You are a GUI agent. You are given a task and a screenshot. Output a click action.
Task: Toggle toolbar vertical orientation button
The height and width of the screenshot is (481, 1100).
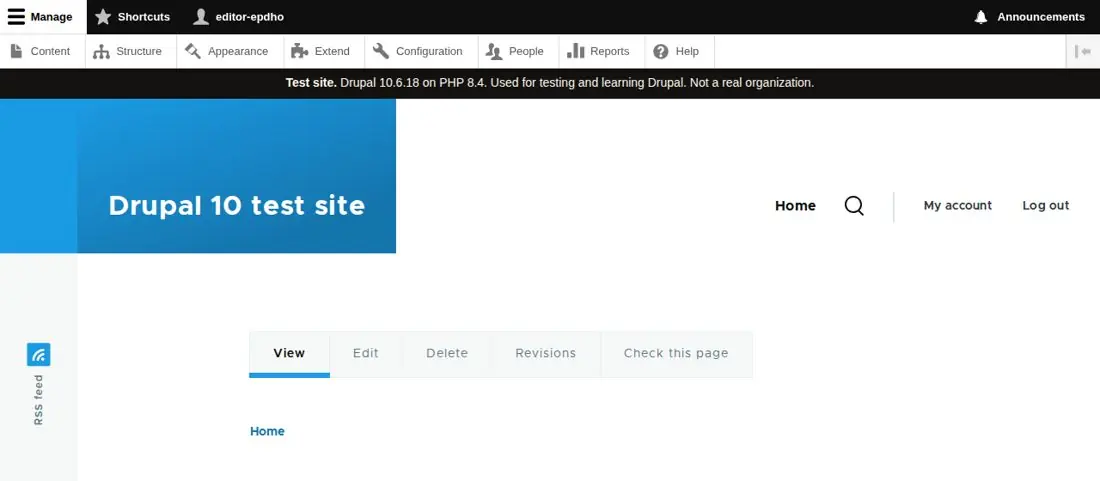1082,51
